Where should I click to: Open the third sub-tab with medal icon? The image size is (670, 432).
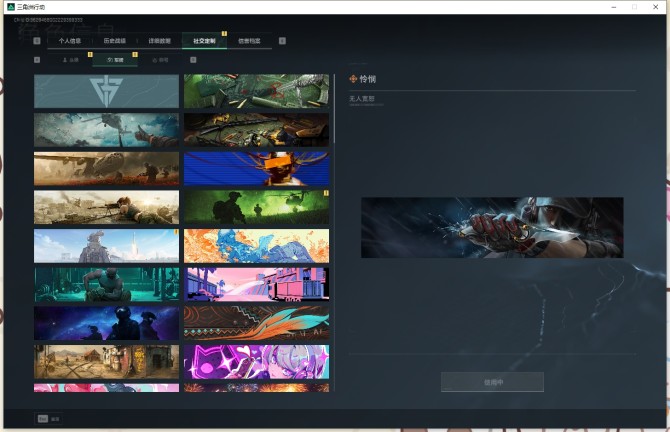click(x=160, y=60)
